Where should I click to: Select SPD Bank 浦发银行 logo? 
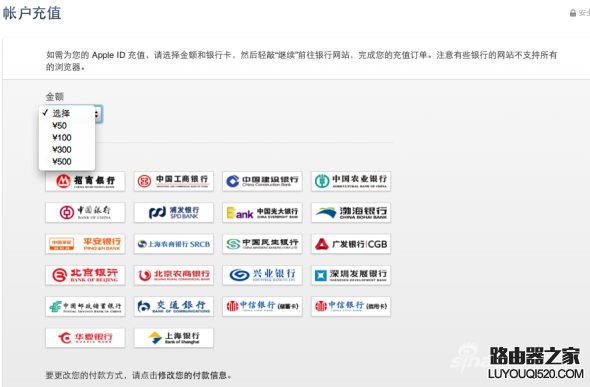pos(174,212)
